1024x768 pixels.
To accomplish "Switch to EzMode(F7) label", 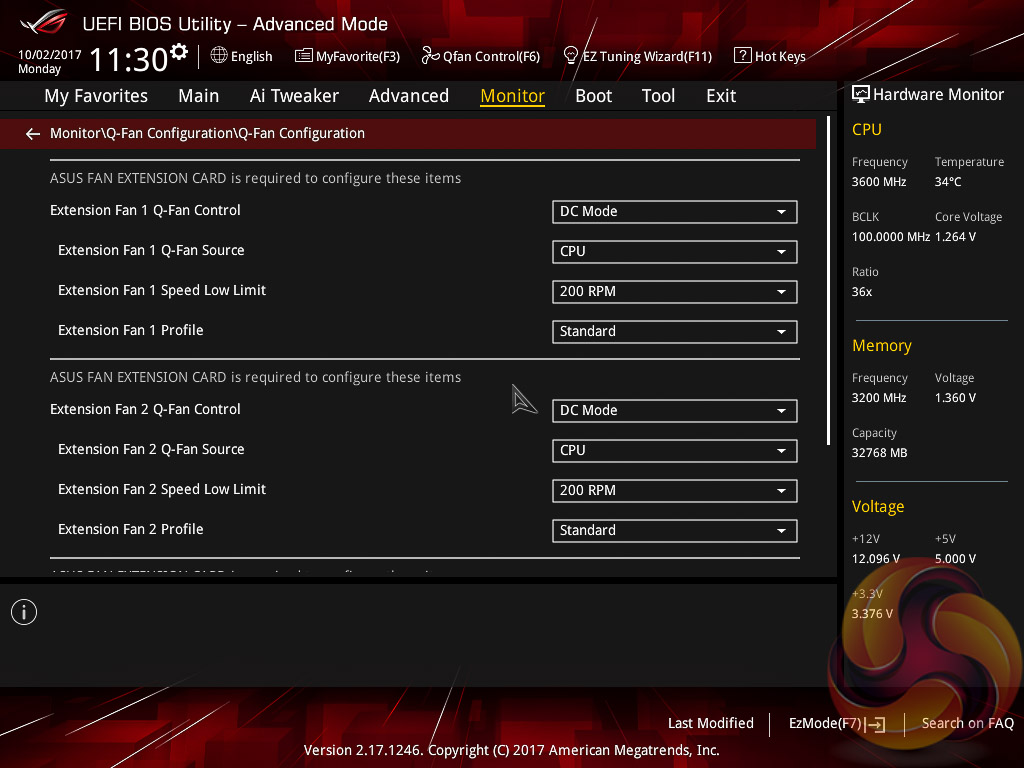I will click(825, 723).
